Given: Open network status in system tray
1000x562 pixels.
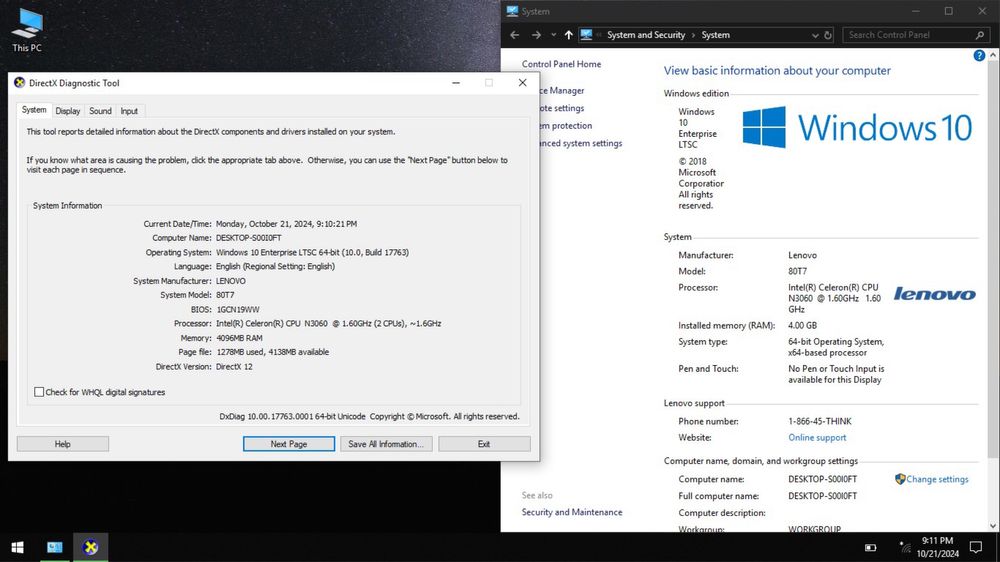Looking at the screenshot, I should [x=905, y=547].
